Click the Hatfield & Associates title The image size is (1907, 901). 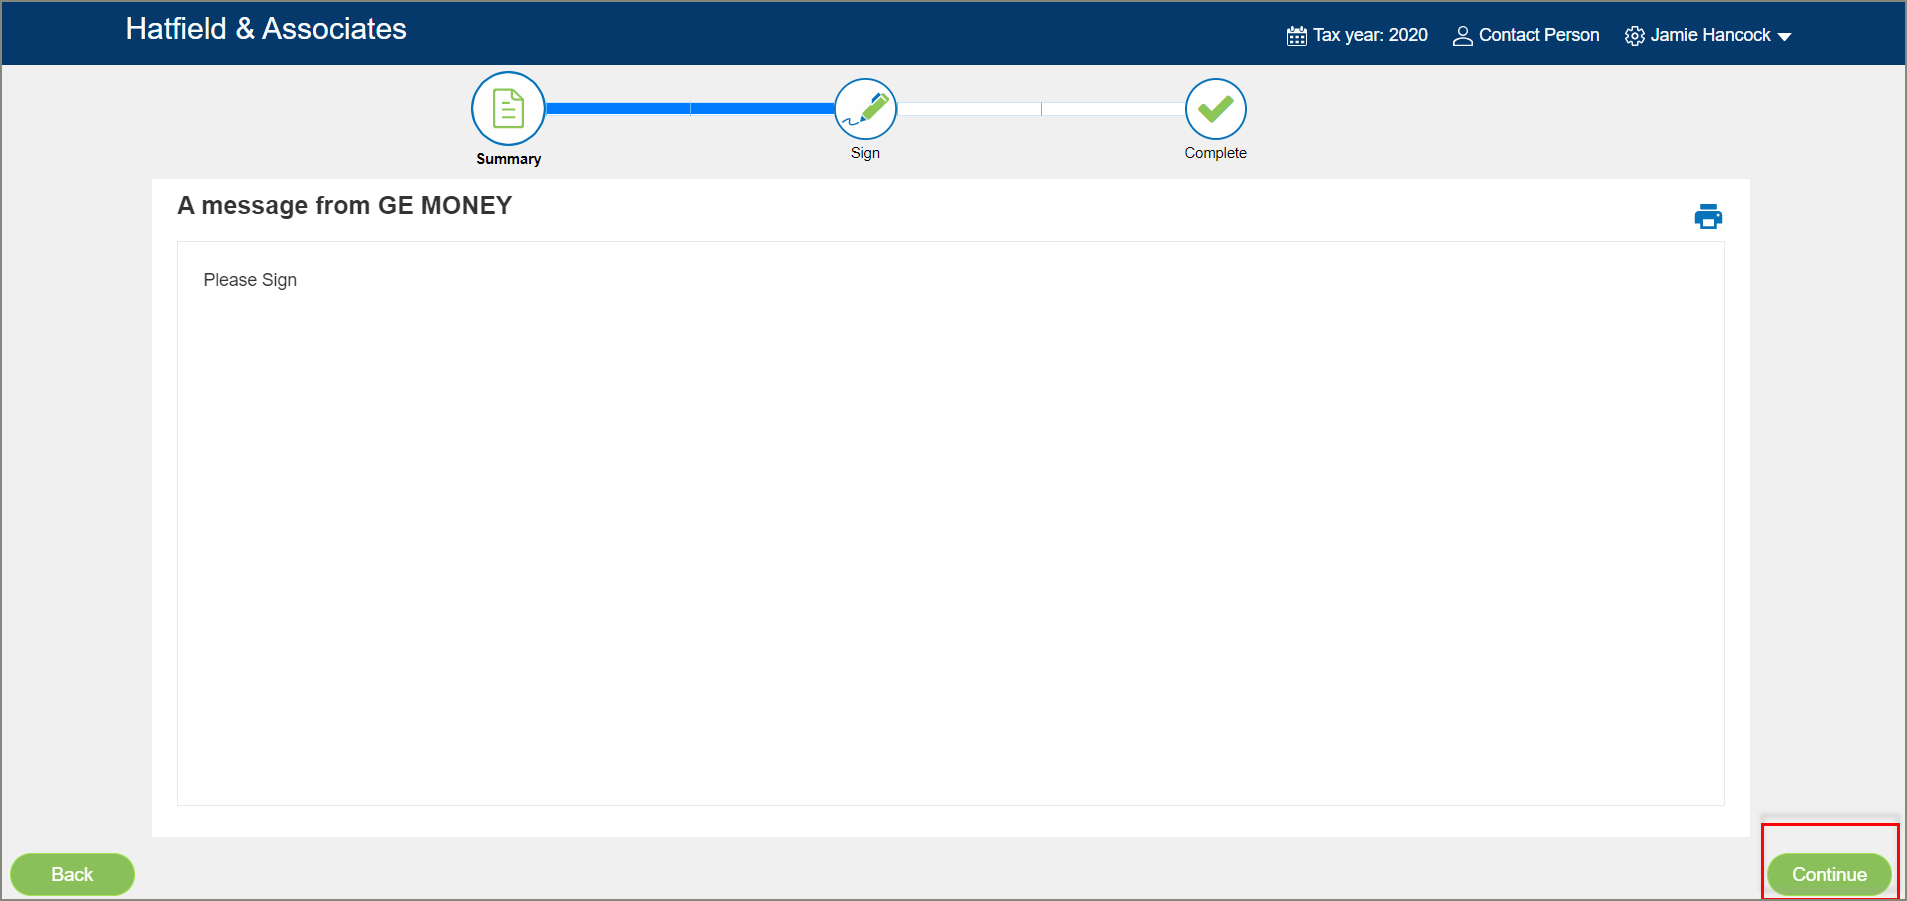pyautogui.click(x=266, y=29)
